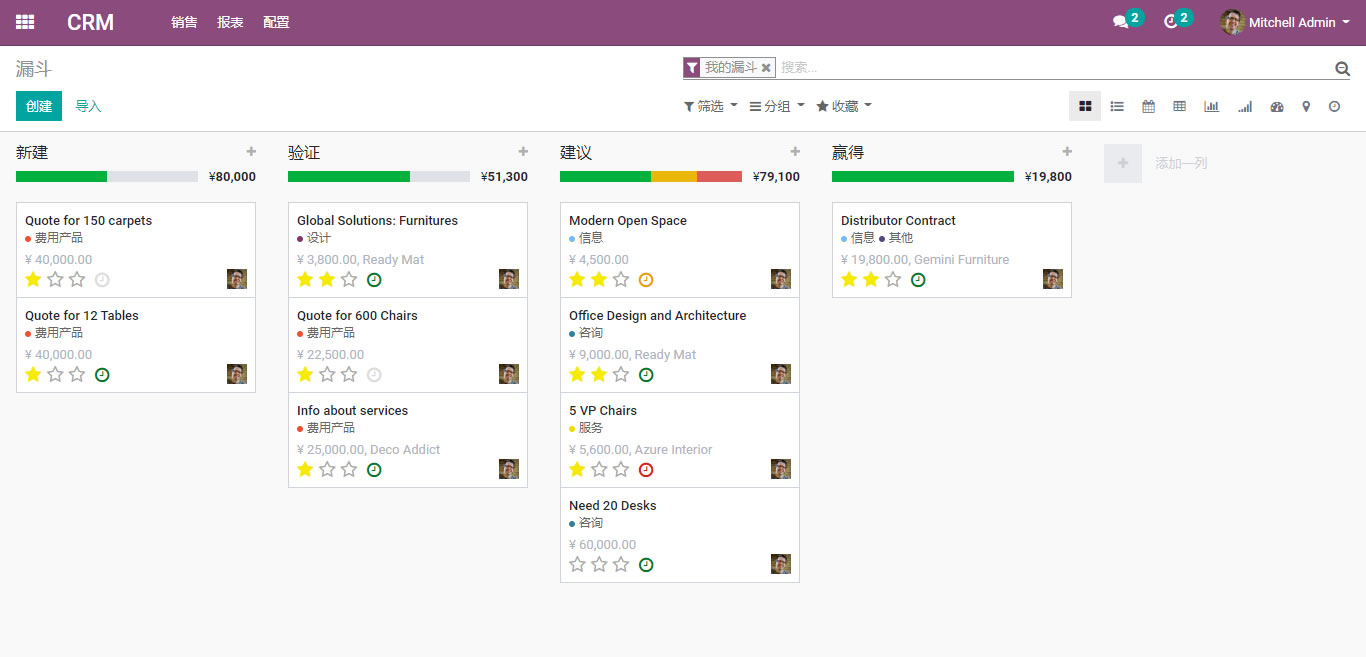Switch to bar graph view
Image resolution: width=1366 pixels, height=657 pixels.
point(1211,106)
